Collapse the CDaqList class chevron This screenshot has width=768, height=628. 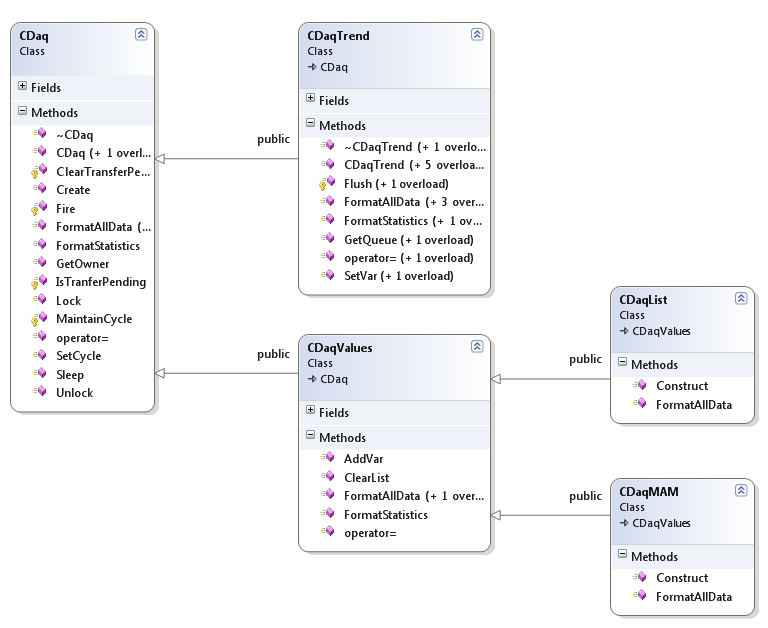point(741,298)
